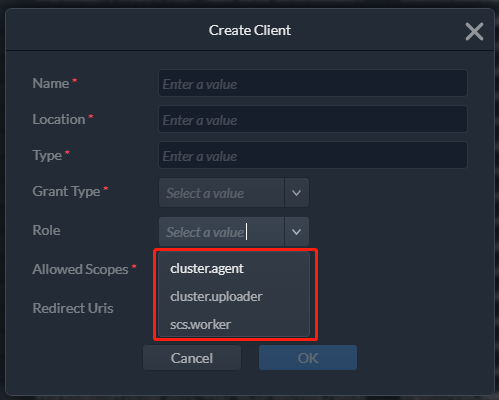Click the Grant Type label
499x400 pixels.
(66, 191)
